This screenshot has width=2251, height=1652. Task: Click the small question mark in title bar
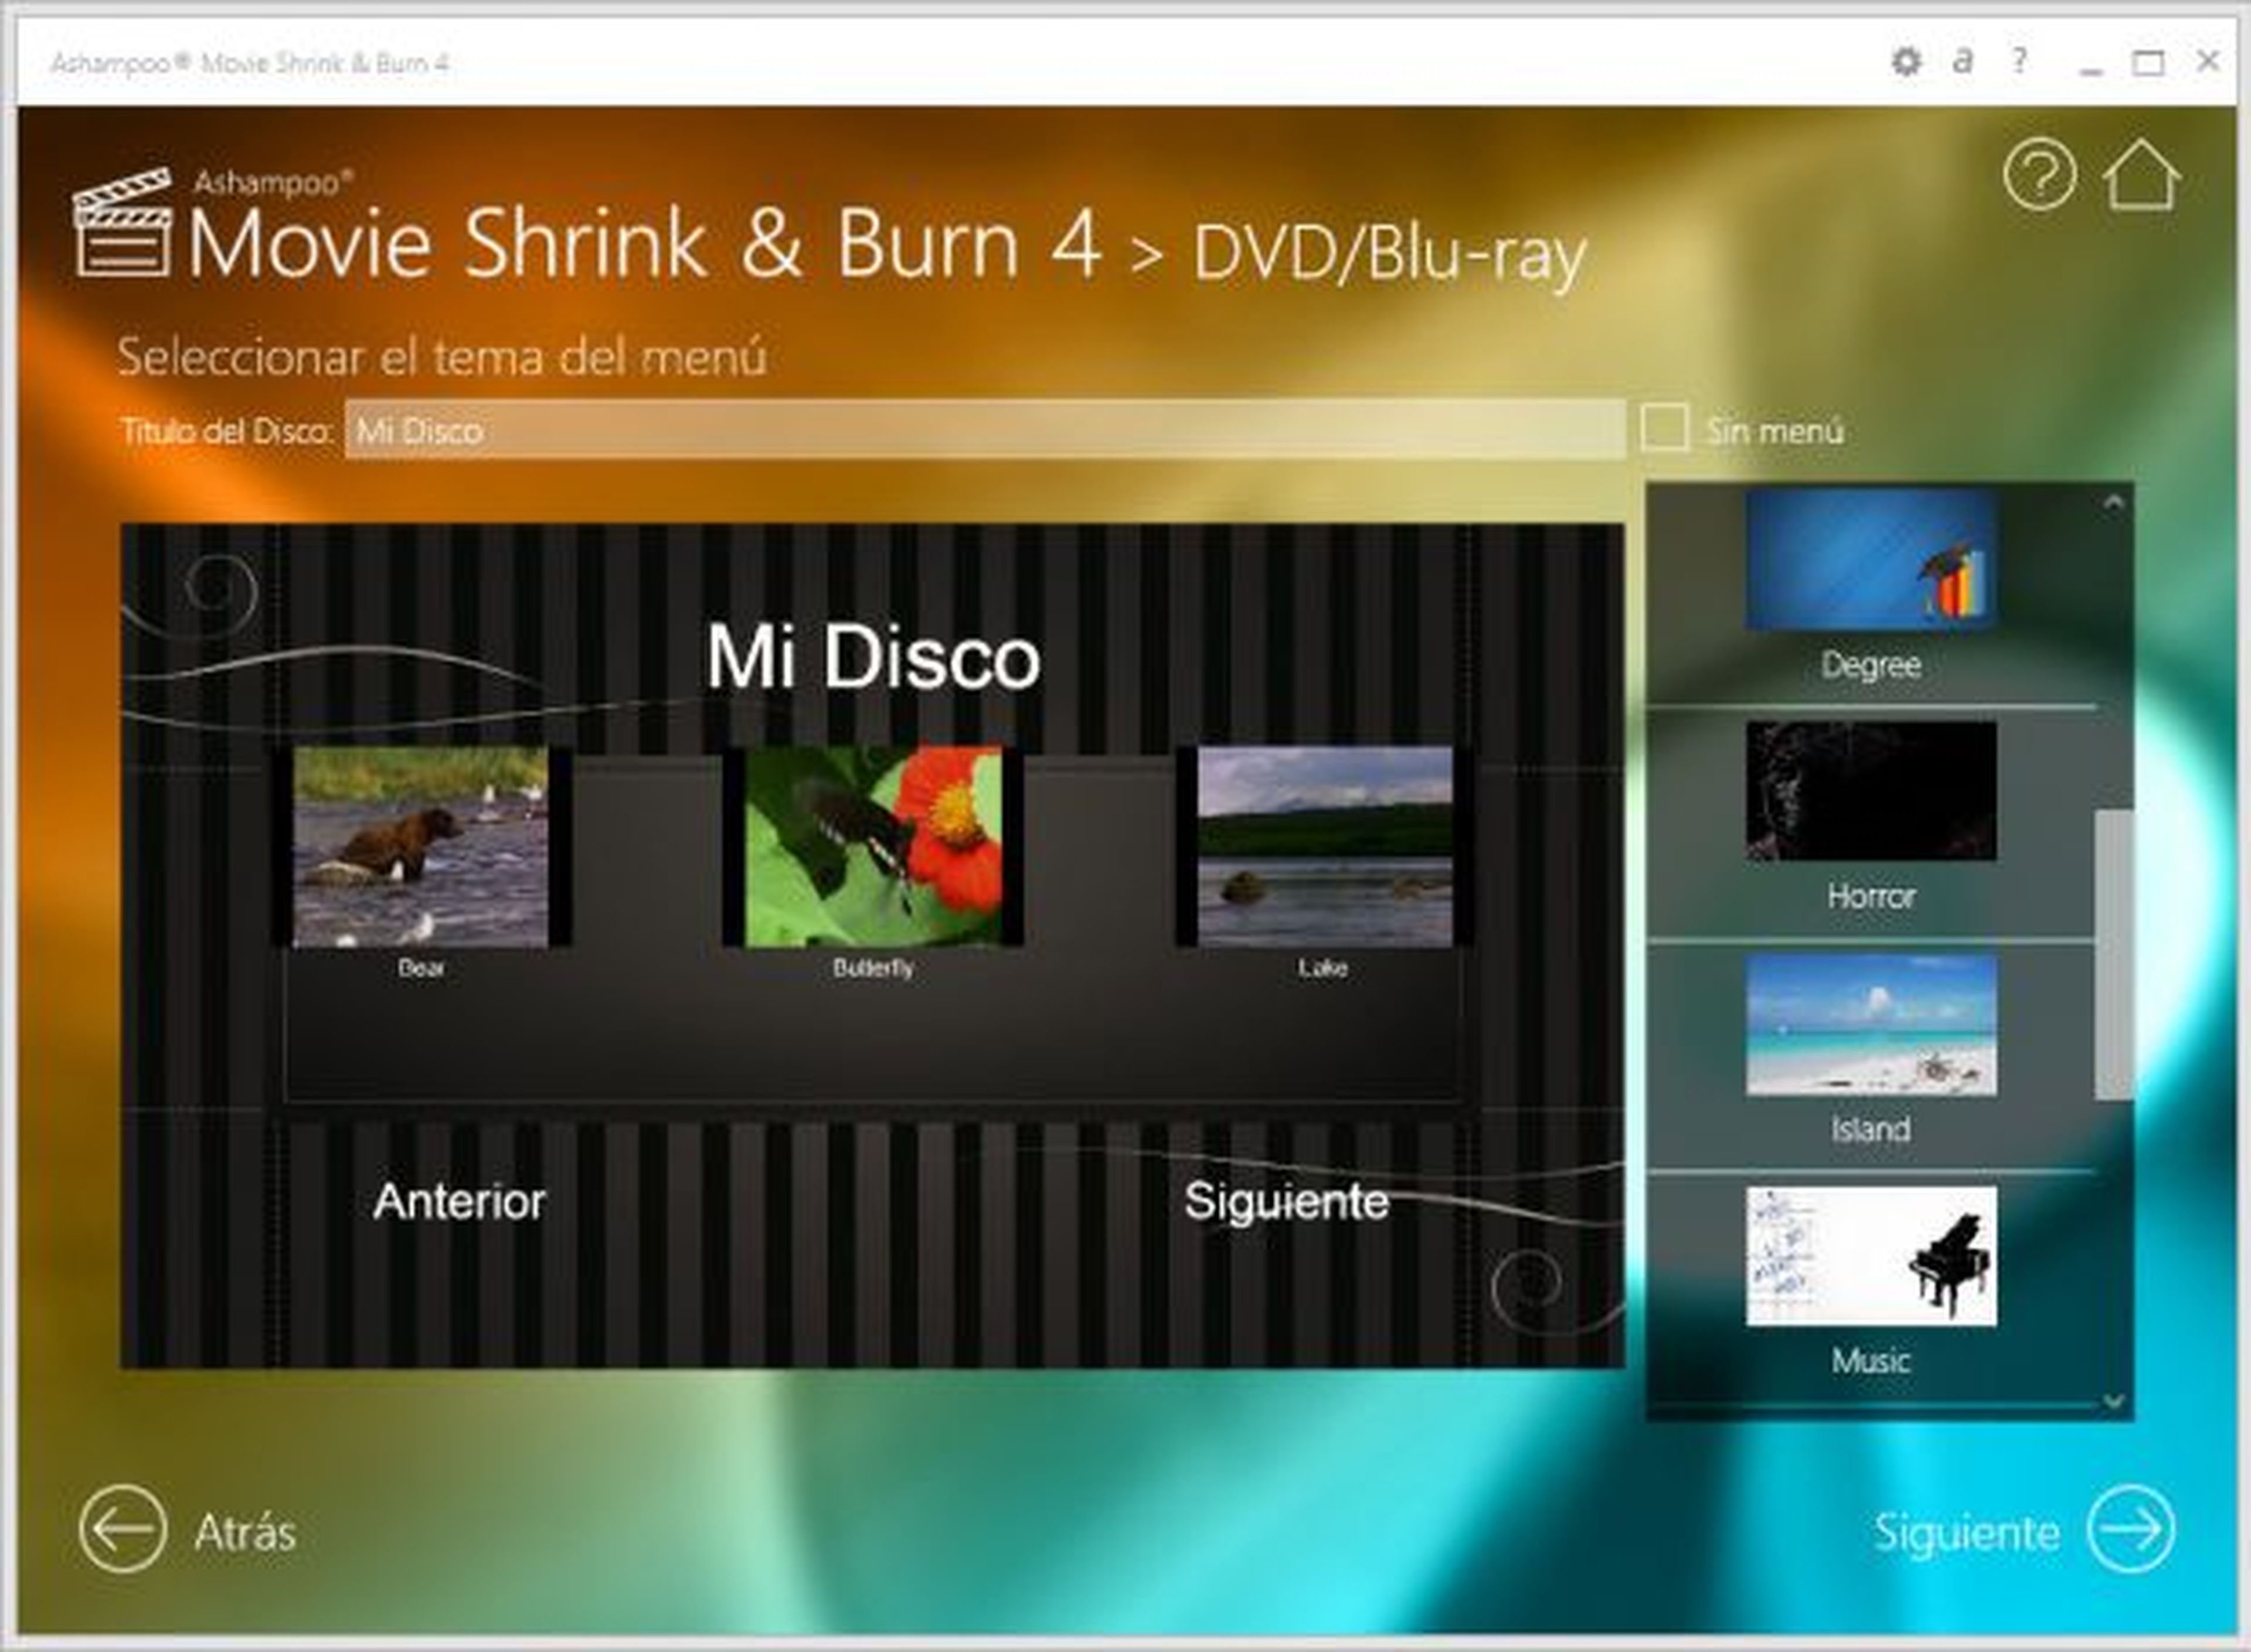[x=2019, y=61]
